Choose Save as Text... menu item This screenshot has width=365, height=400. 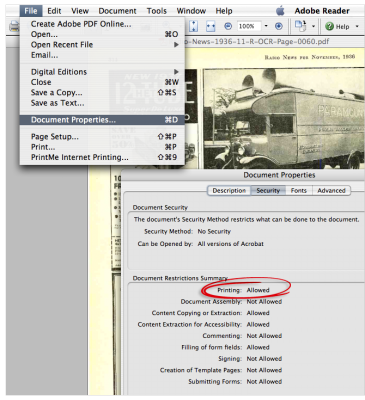(x=102, y=103)
